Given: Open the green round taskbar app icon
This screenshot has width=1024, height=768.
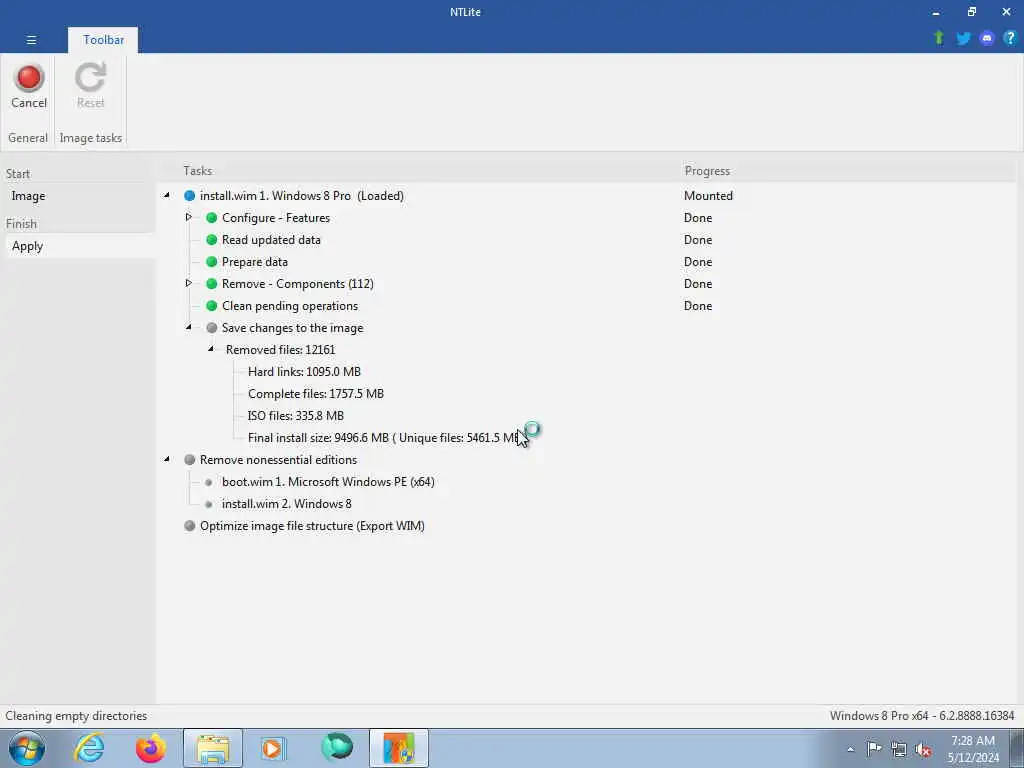Looking at the screenshot, I should pyautogui.click(x=337, y=748).
